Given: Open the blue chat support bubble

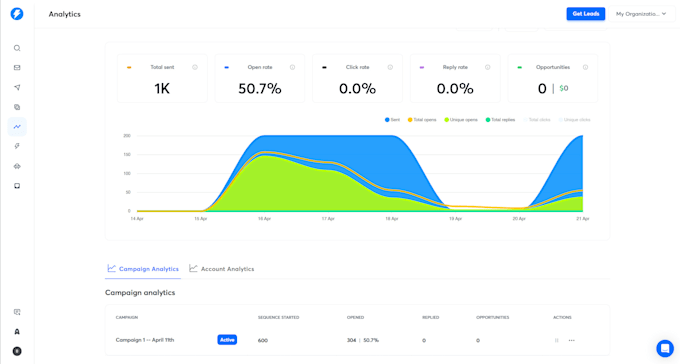Looking at the screenshot, I should [x=665, y=348].
